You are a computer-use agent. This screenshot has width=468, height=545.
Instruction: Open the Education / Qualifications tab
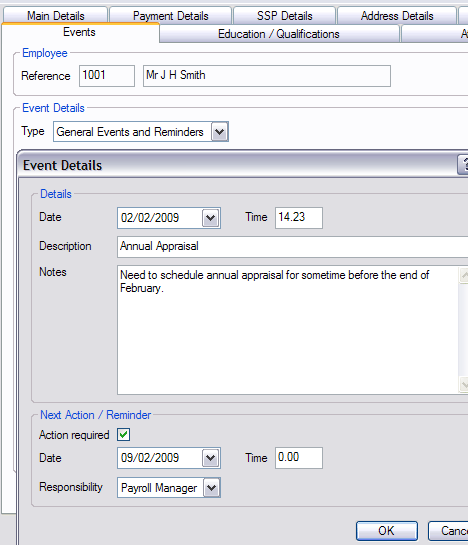pyautogui.click(x=279, y=34)
